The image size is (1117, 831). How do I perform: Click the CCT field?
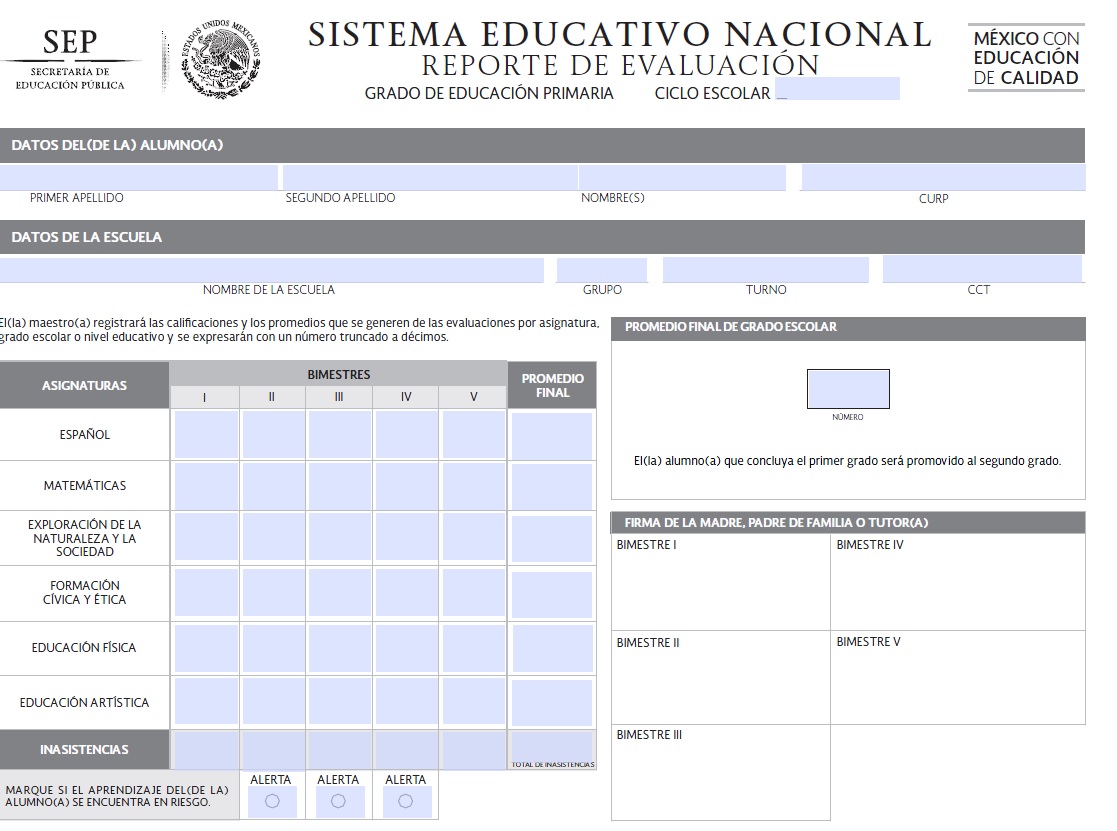click(x=982, y=270)
